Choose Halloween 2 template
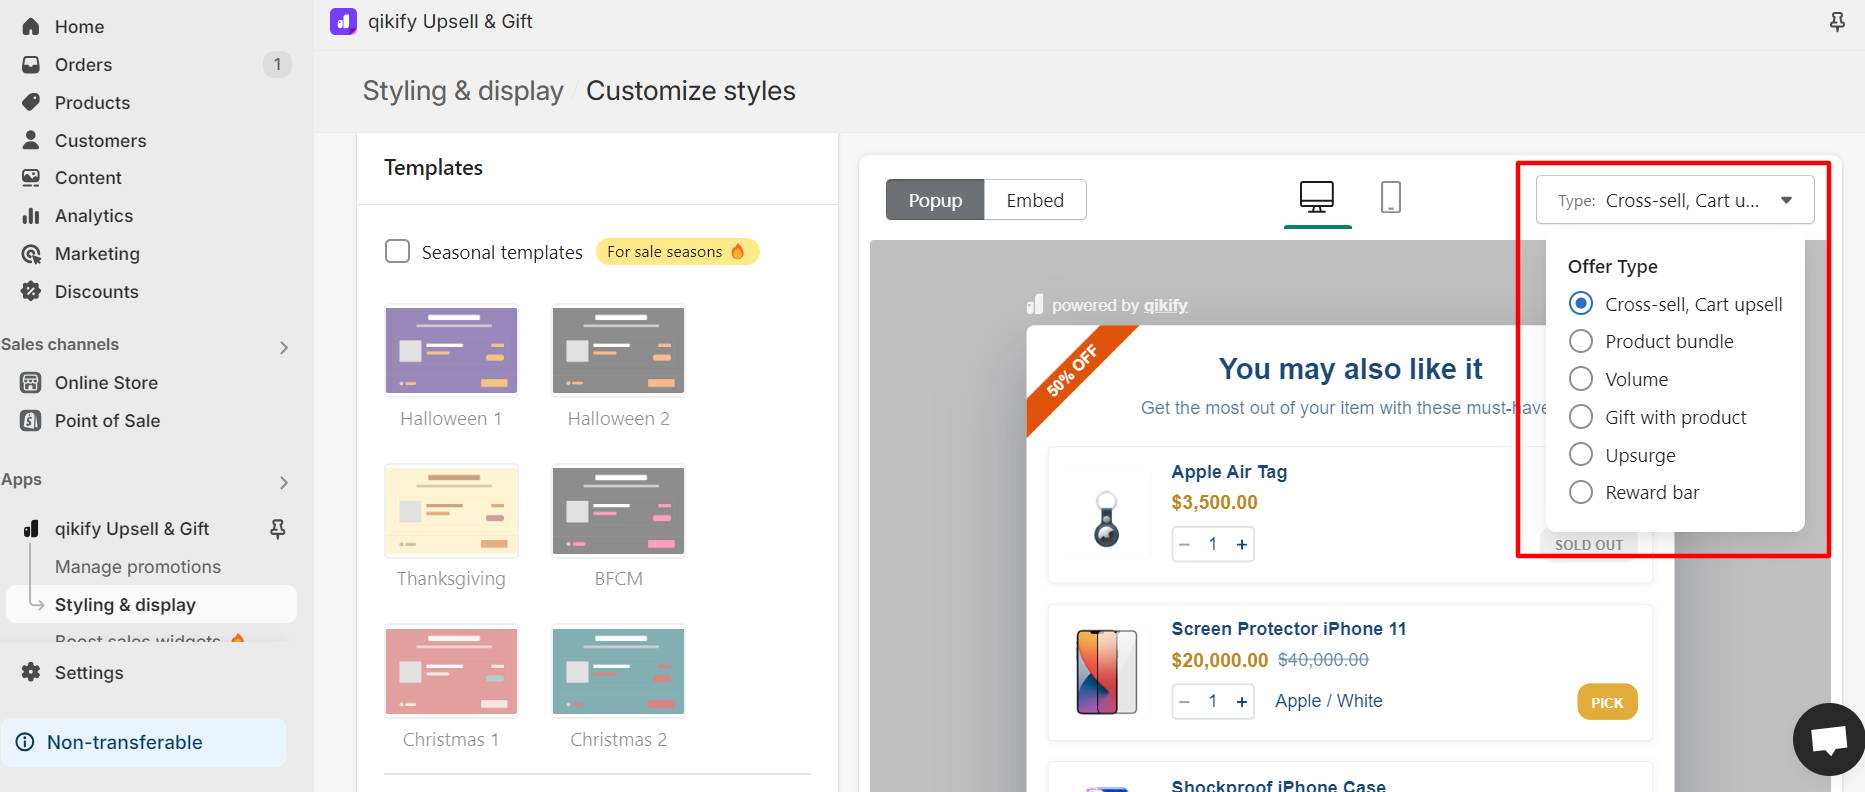Viewport: 1865px width, 792px height. pyautogui.click(x=618, y=350)
